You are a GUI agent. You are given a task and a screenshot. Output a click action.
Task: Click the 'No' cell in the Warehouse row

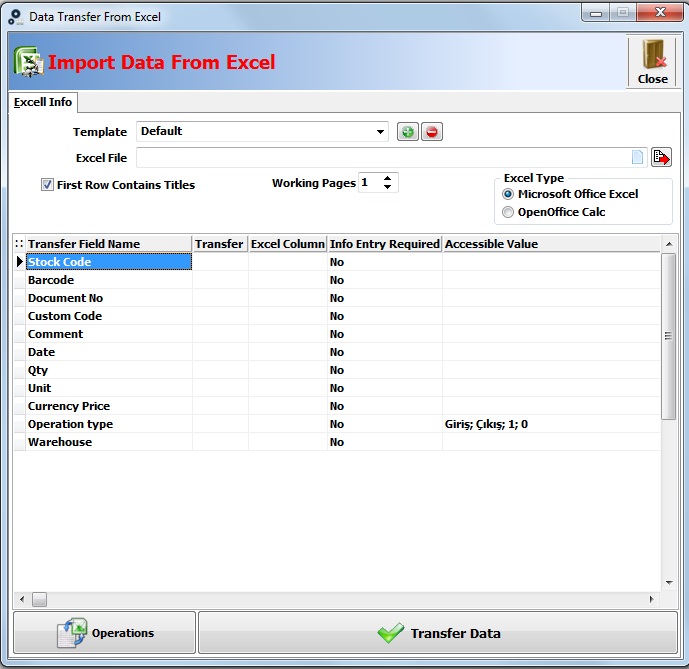click(x=384, y=442)
